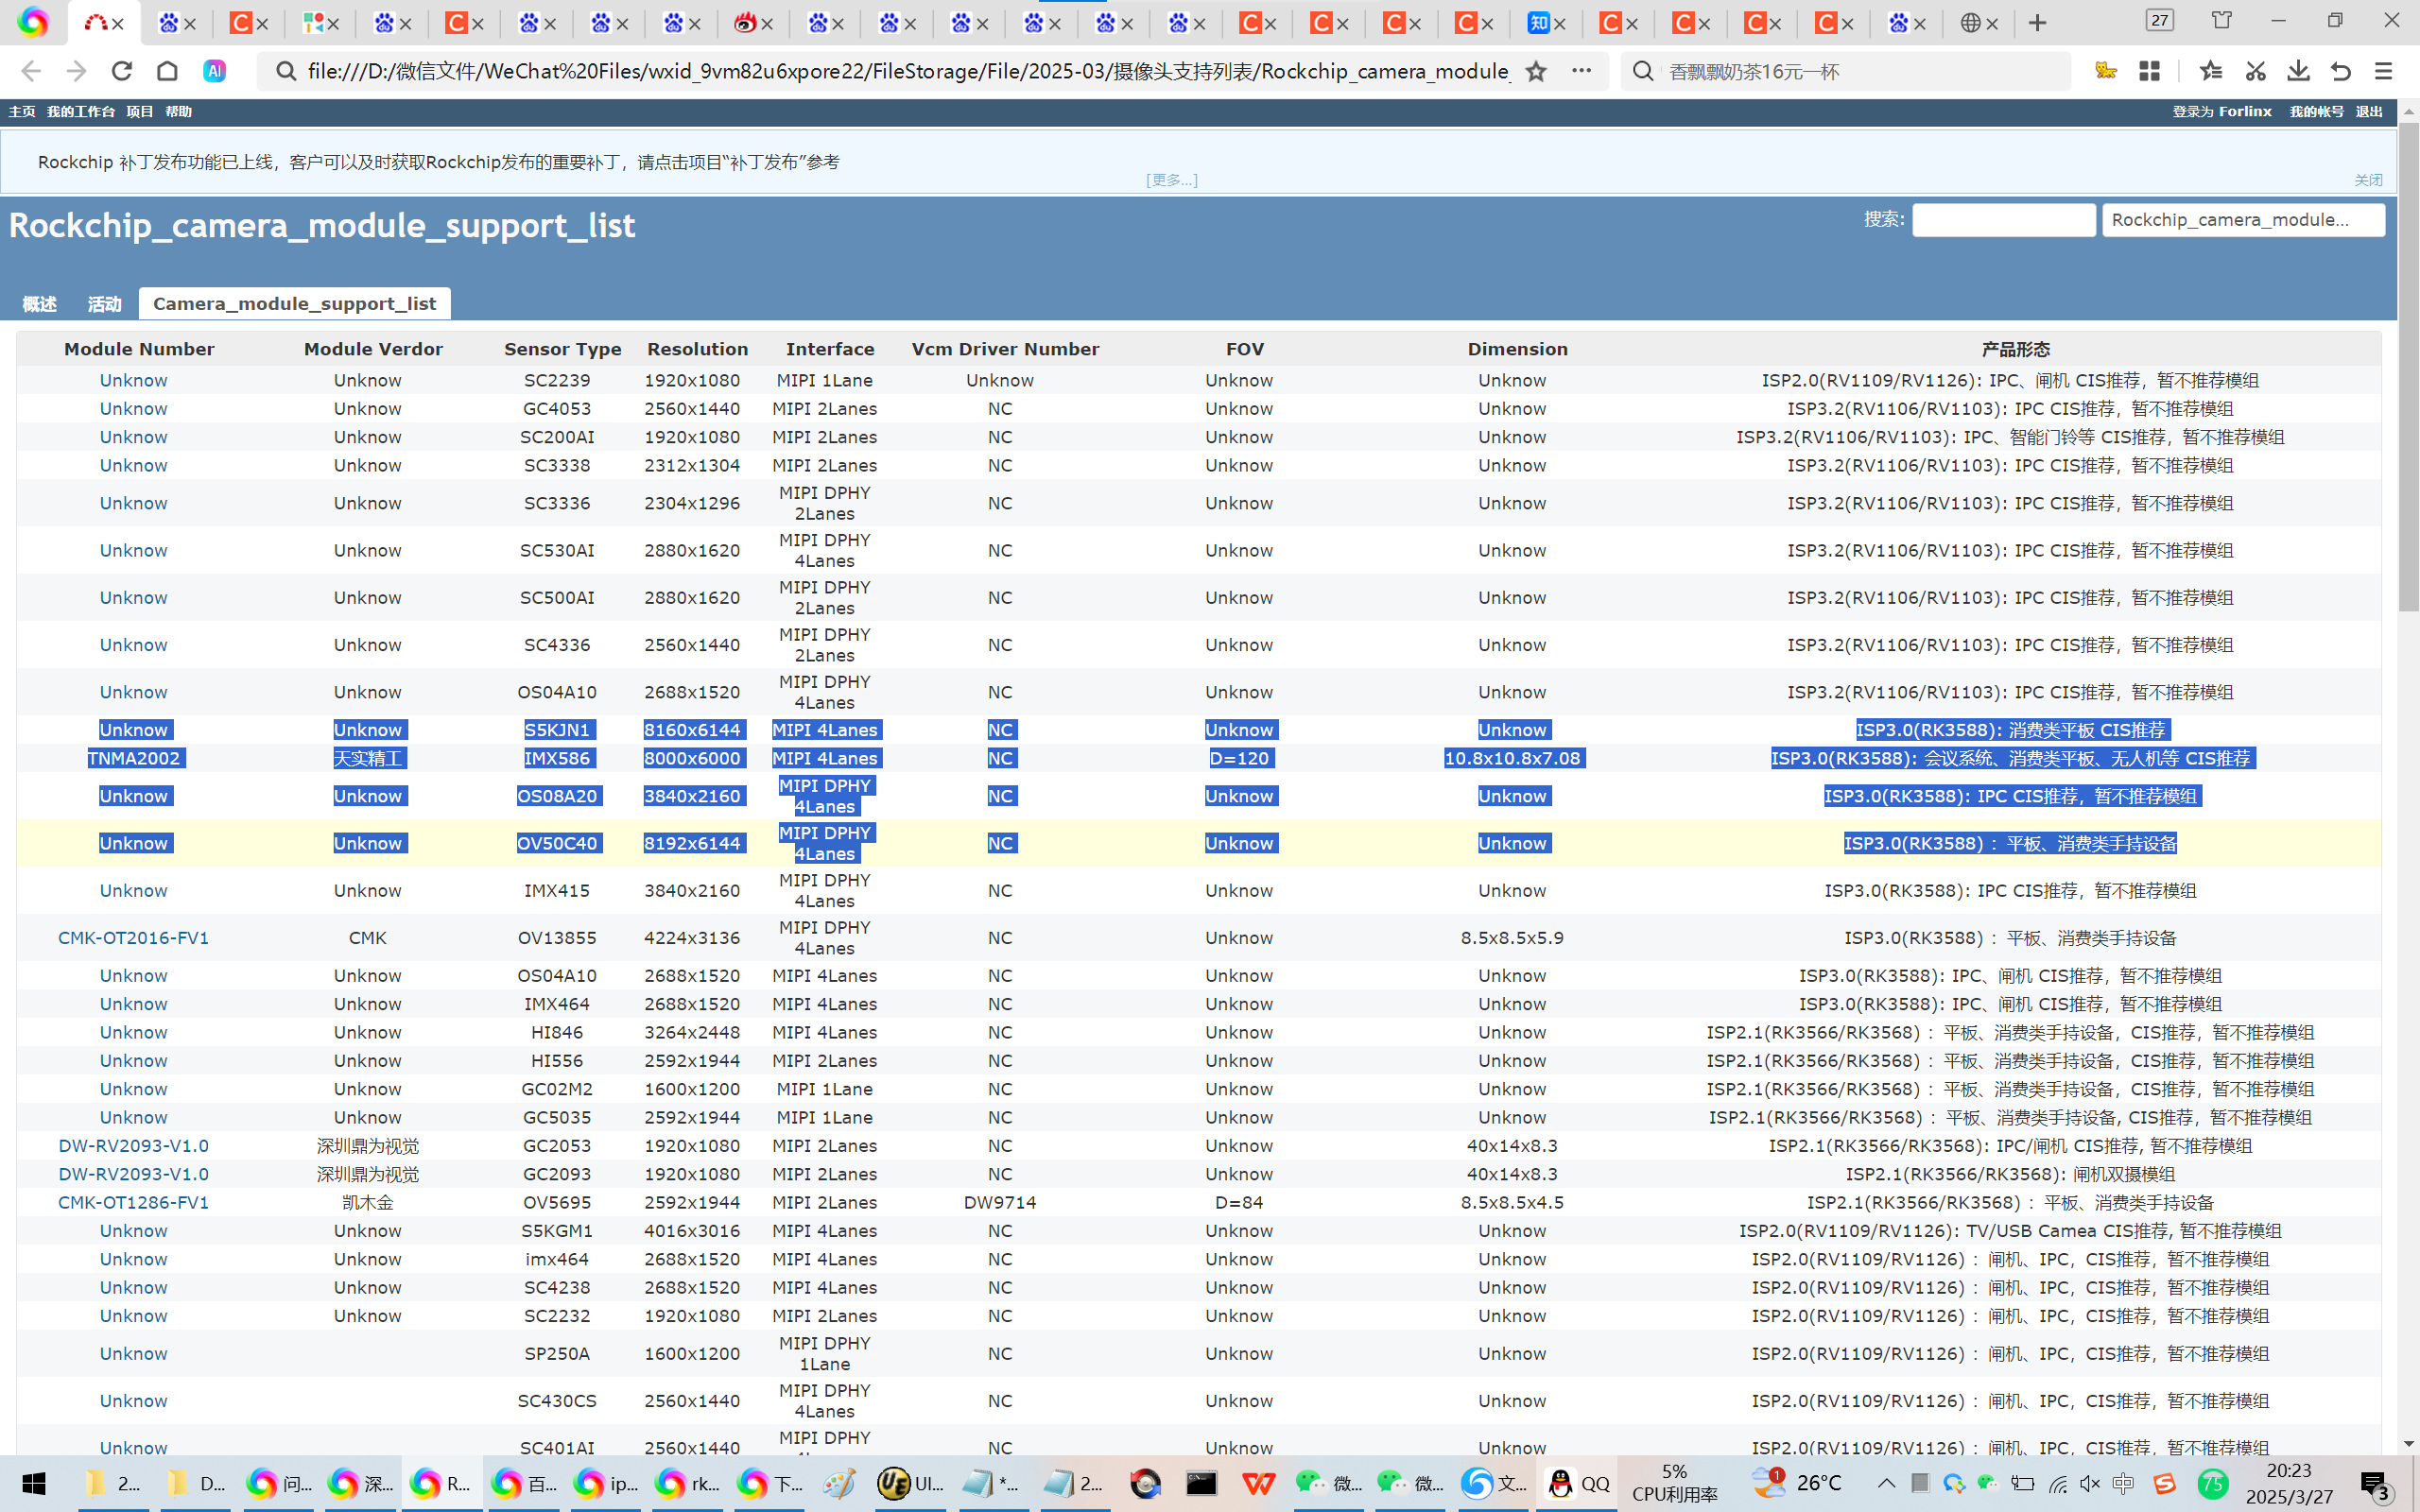This screenshot has height=1512, width=2420.
Task: Open the browser hamburger menu
Action: point(2384,71)
